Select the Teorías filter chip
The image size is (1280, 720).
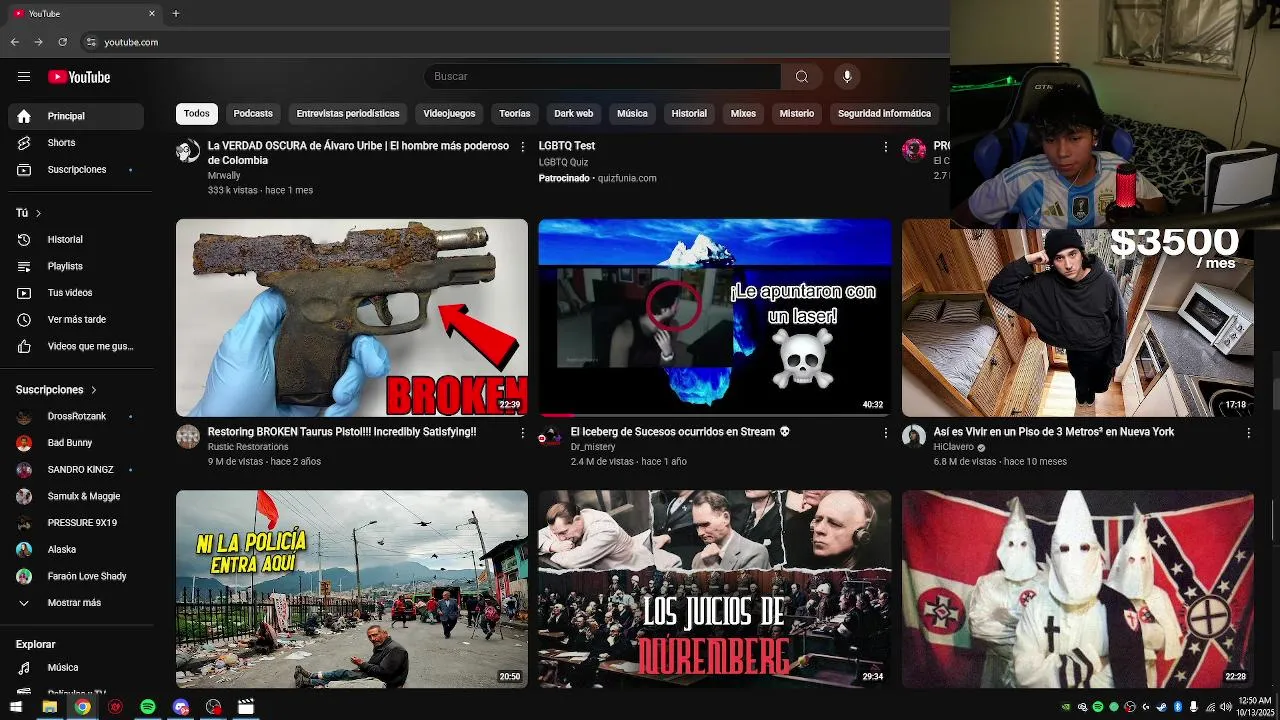[x=515, y=113]
